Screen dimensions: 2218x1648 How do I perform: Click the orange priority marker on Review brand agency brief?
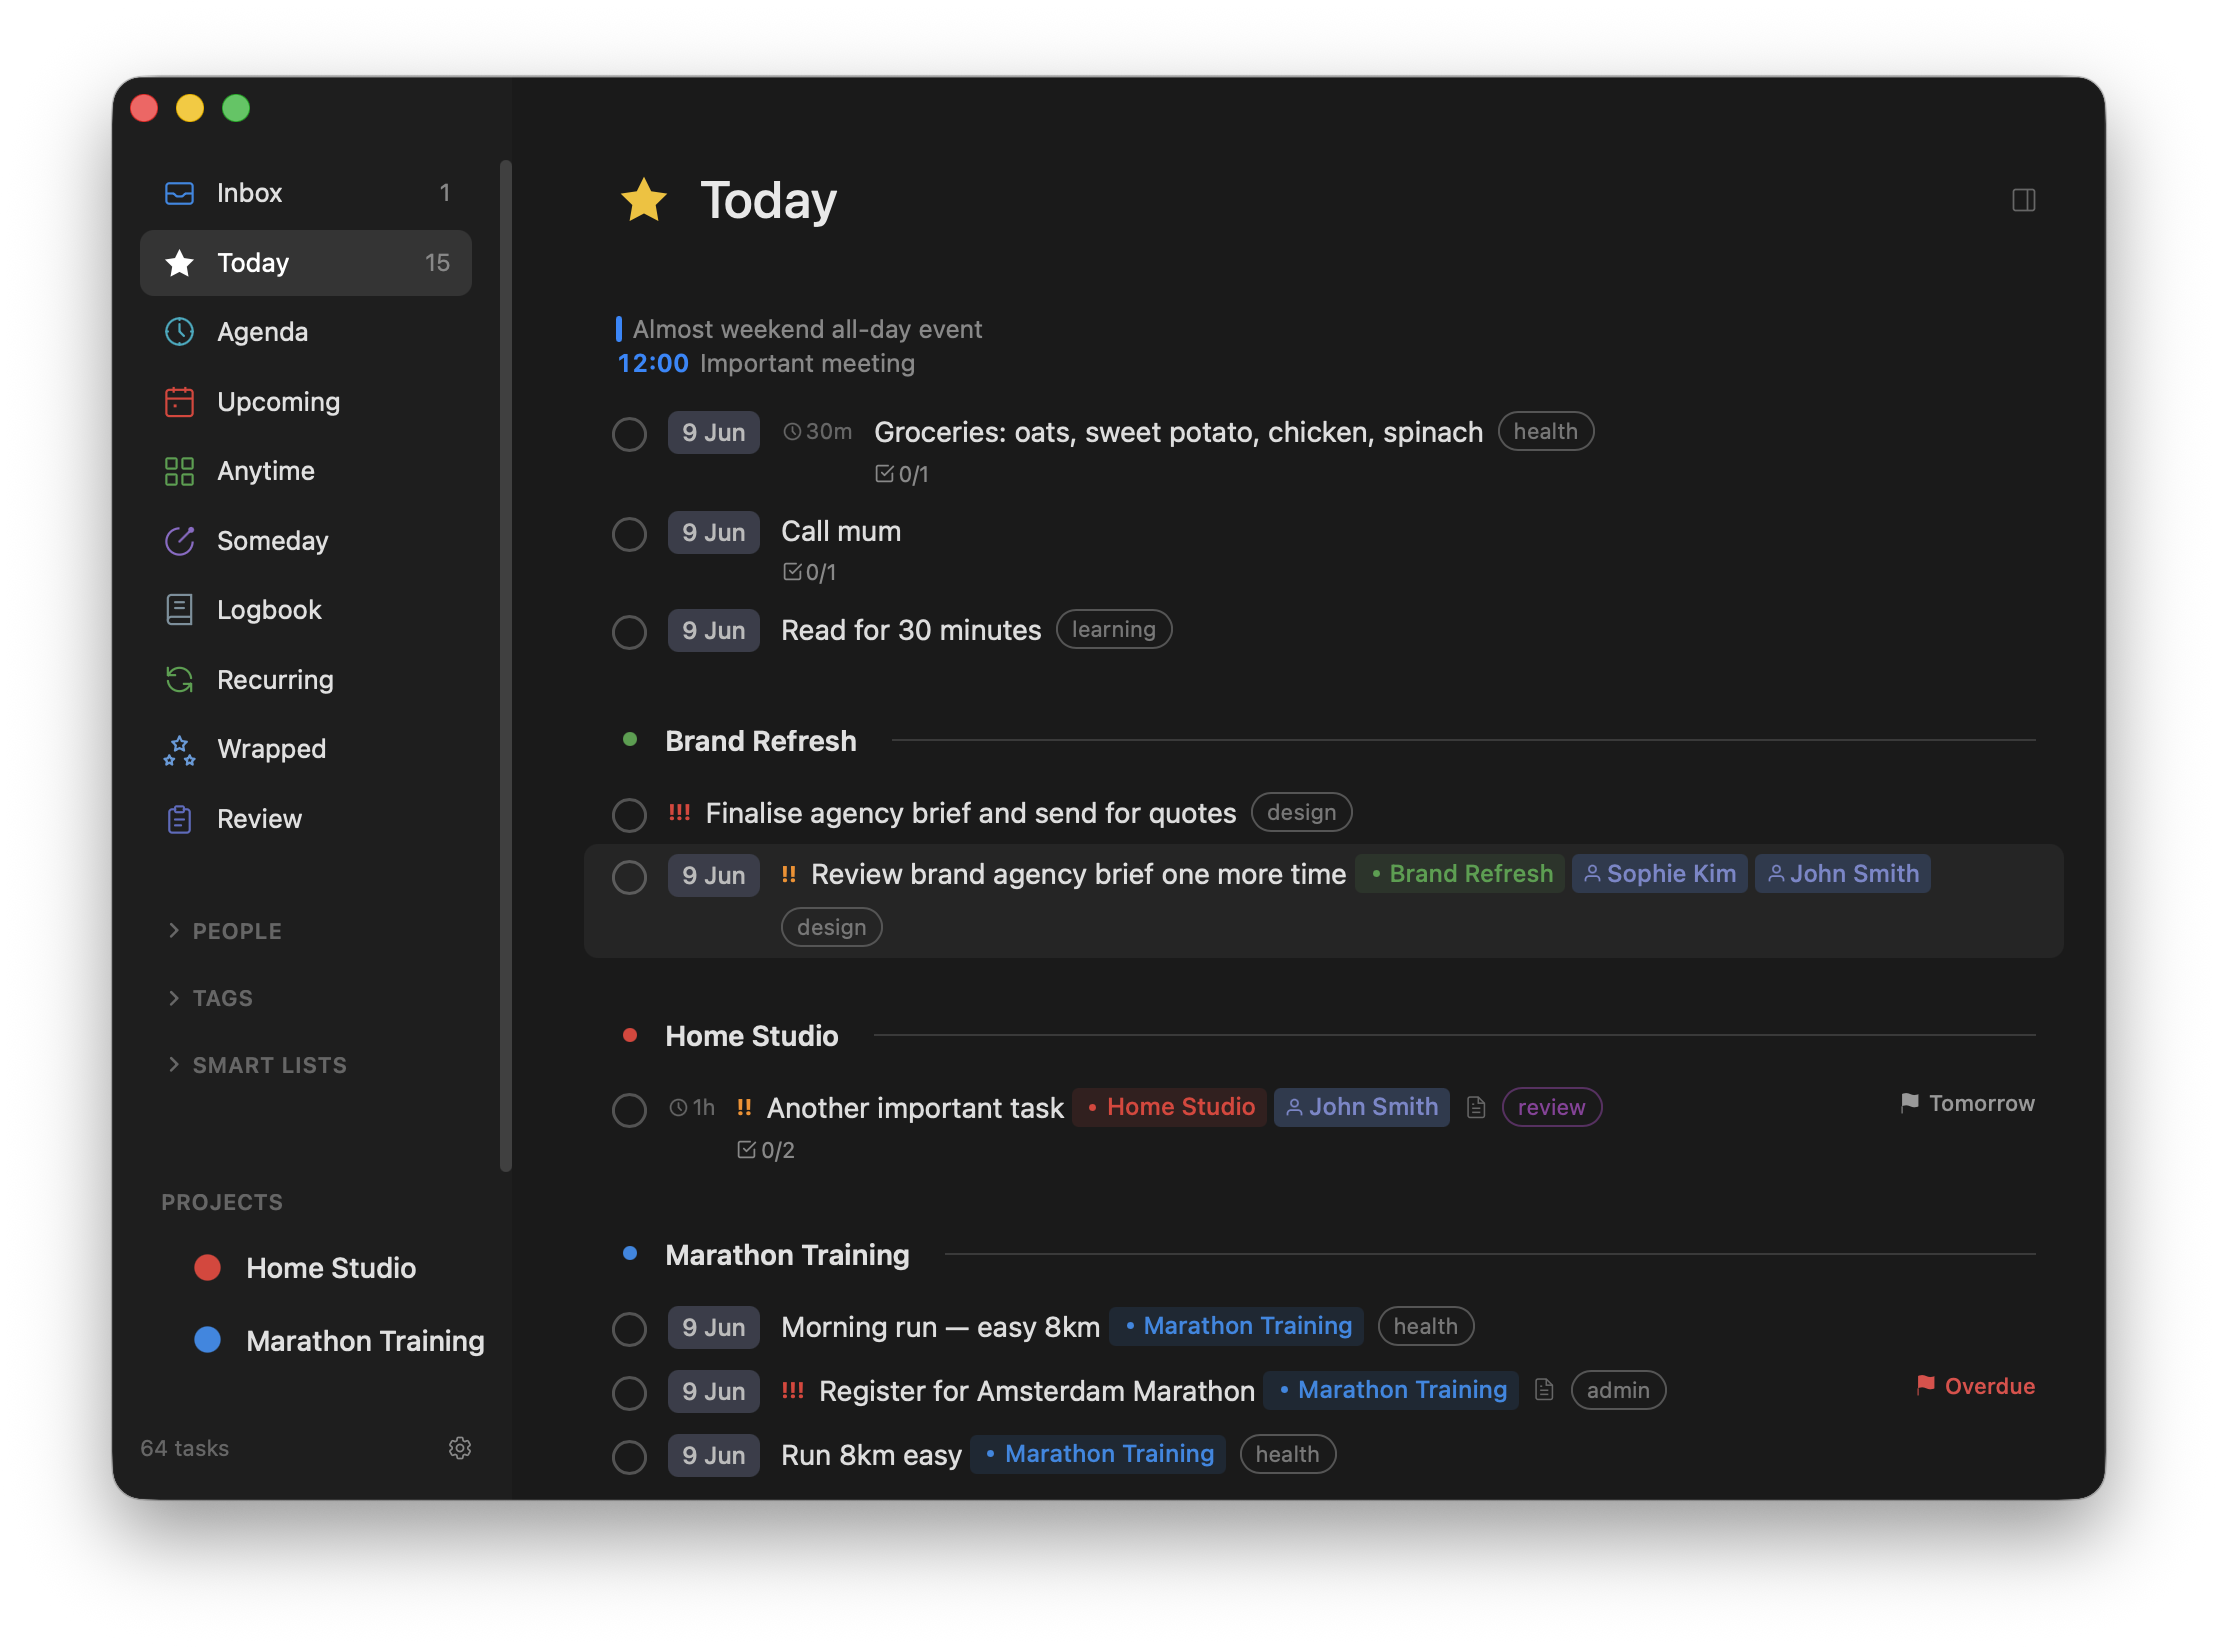tap(789, 875)
